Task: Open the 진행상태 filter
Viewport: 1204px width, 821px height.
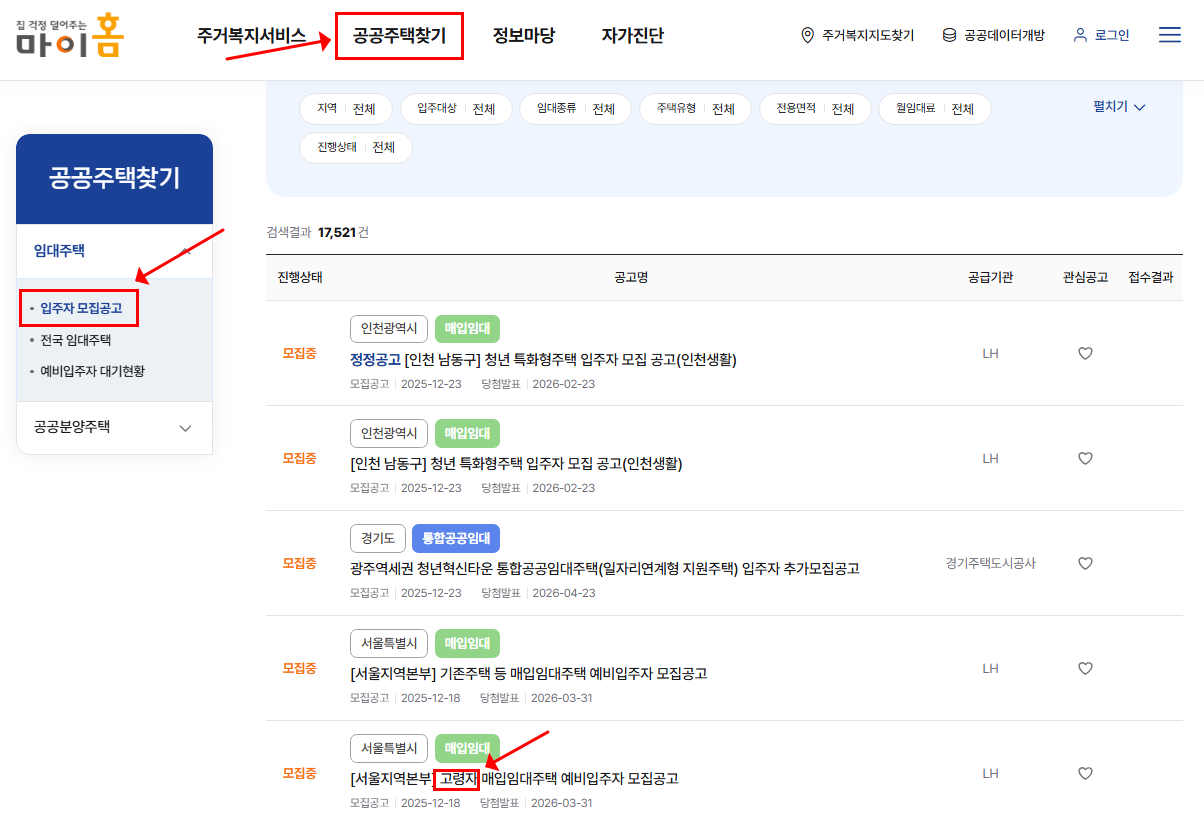Action: coord(356,147)
